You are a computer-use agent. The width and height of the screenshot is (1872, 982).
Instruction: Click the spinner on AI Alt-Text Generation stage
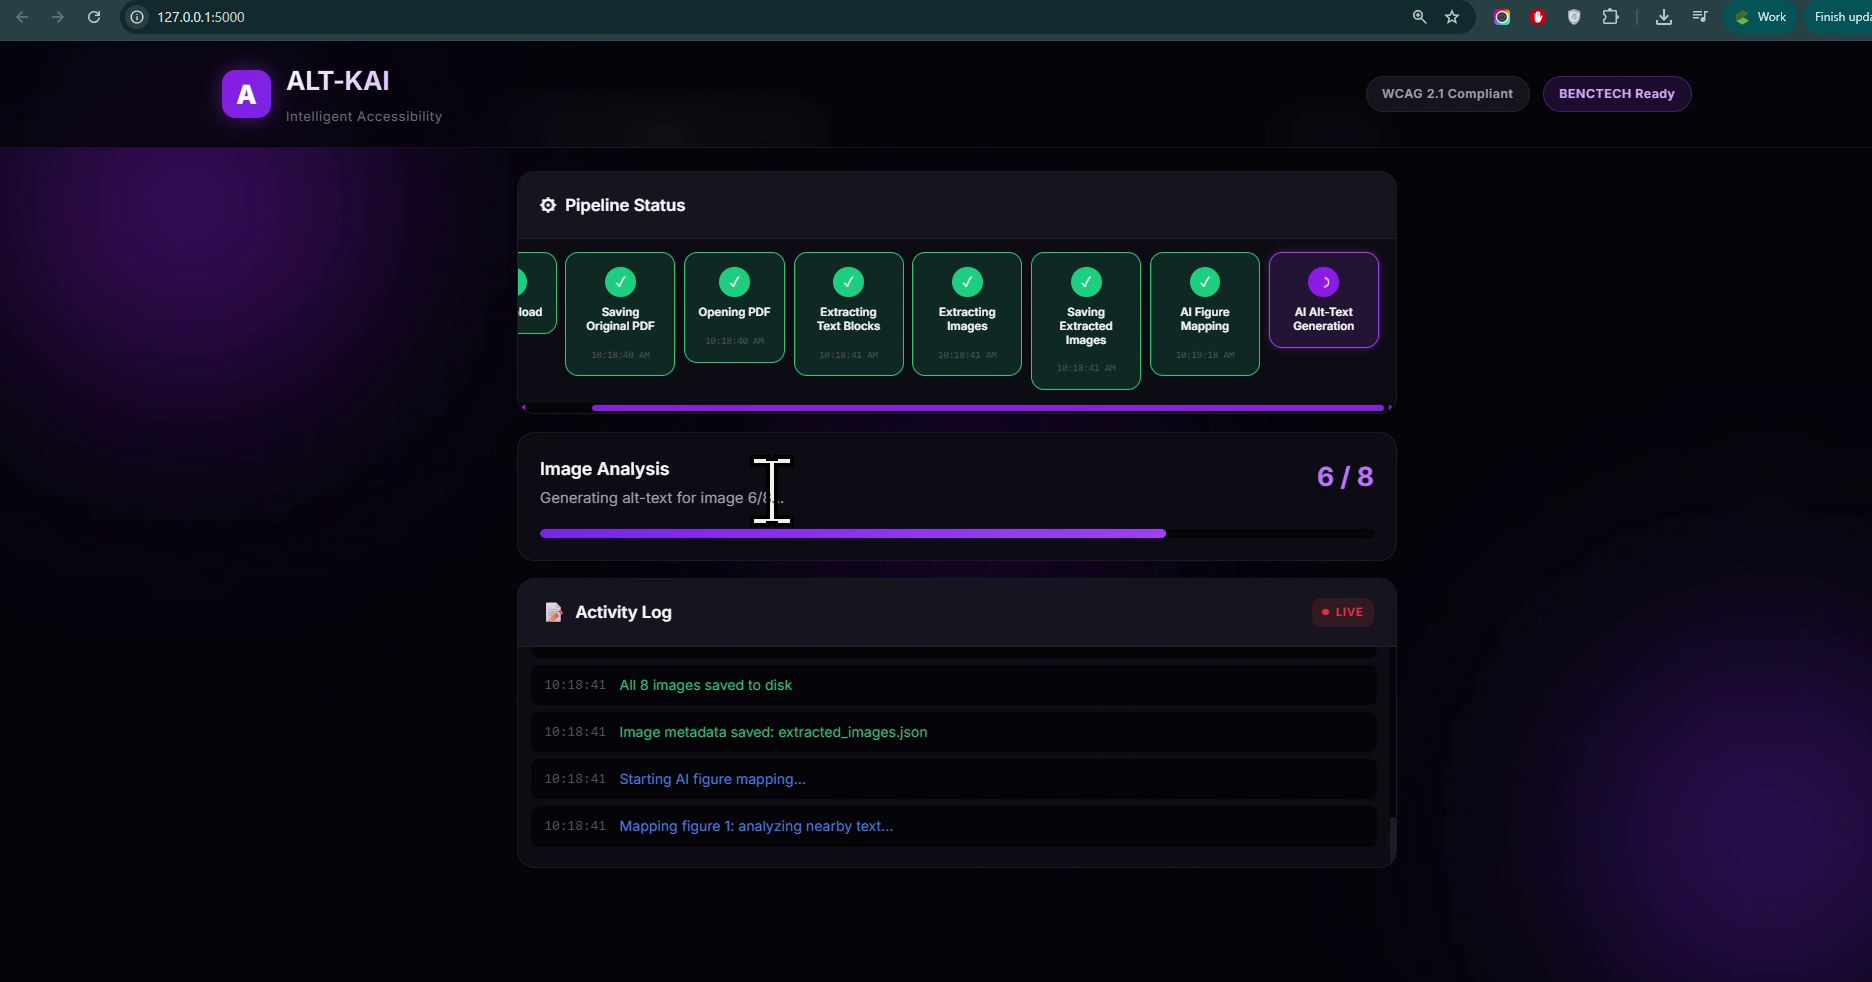click(1323, 282)
